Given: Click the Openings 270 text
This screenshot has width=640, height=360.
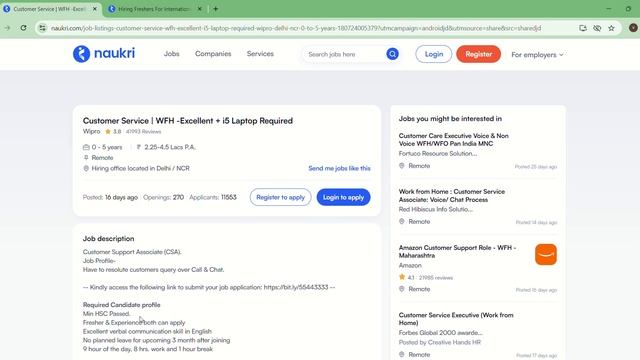Looking at the screenshot, I should coord(163,197).
